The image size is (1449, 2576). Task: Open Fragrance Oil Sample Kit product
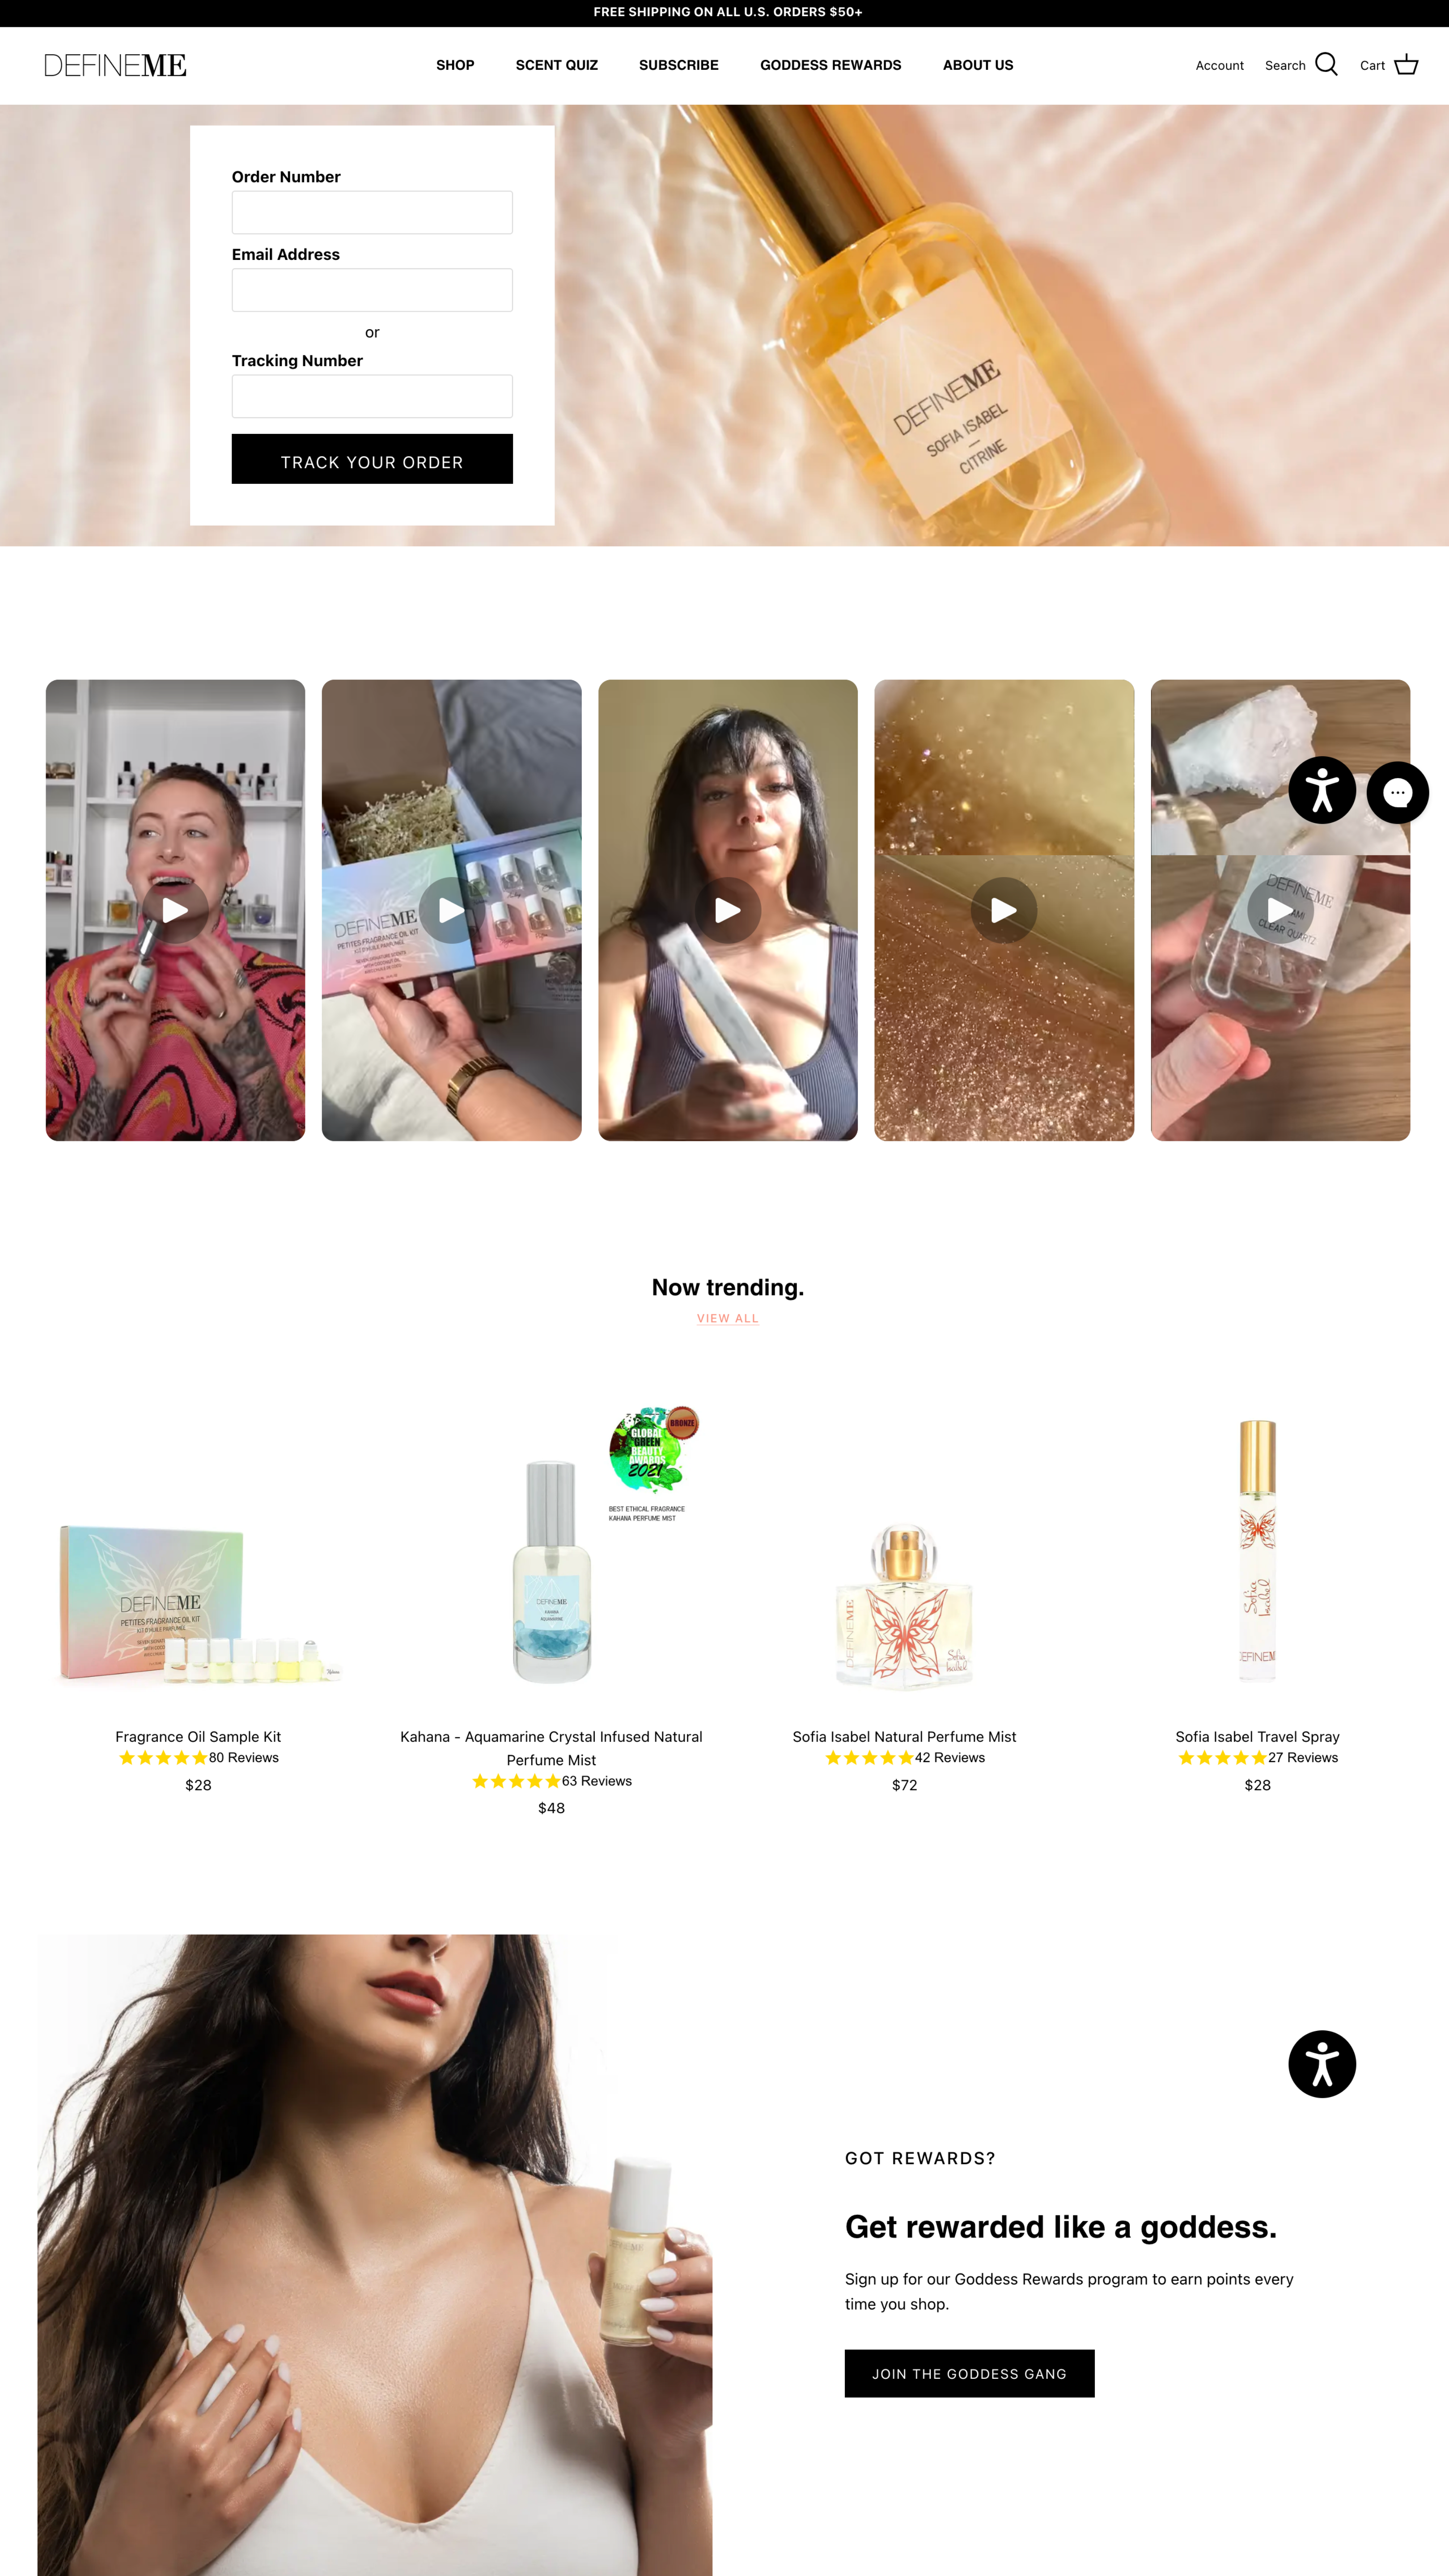(198, 1737)
